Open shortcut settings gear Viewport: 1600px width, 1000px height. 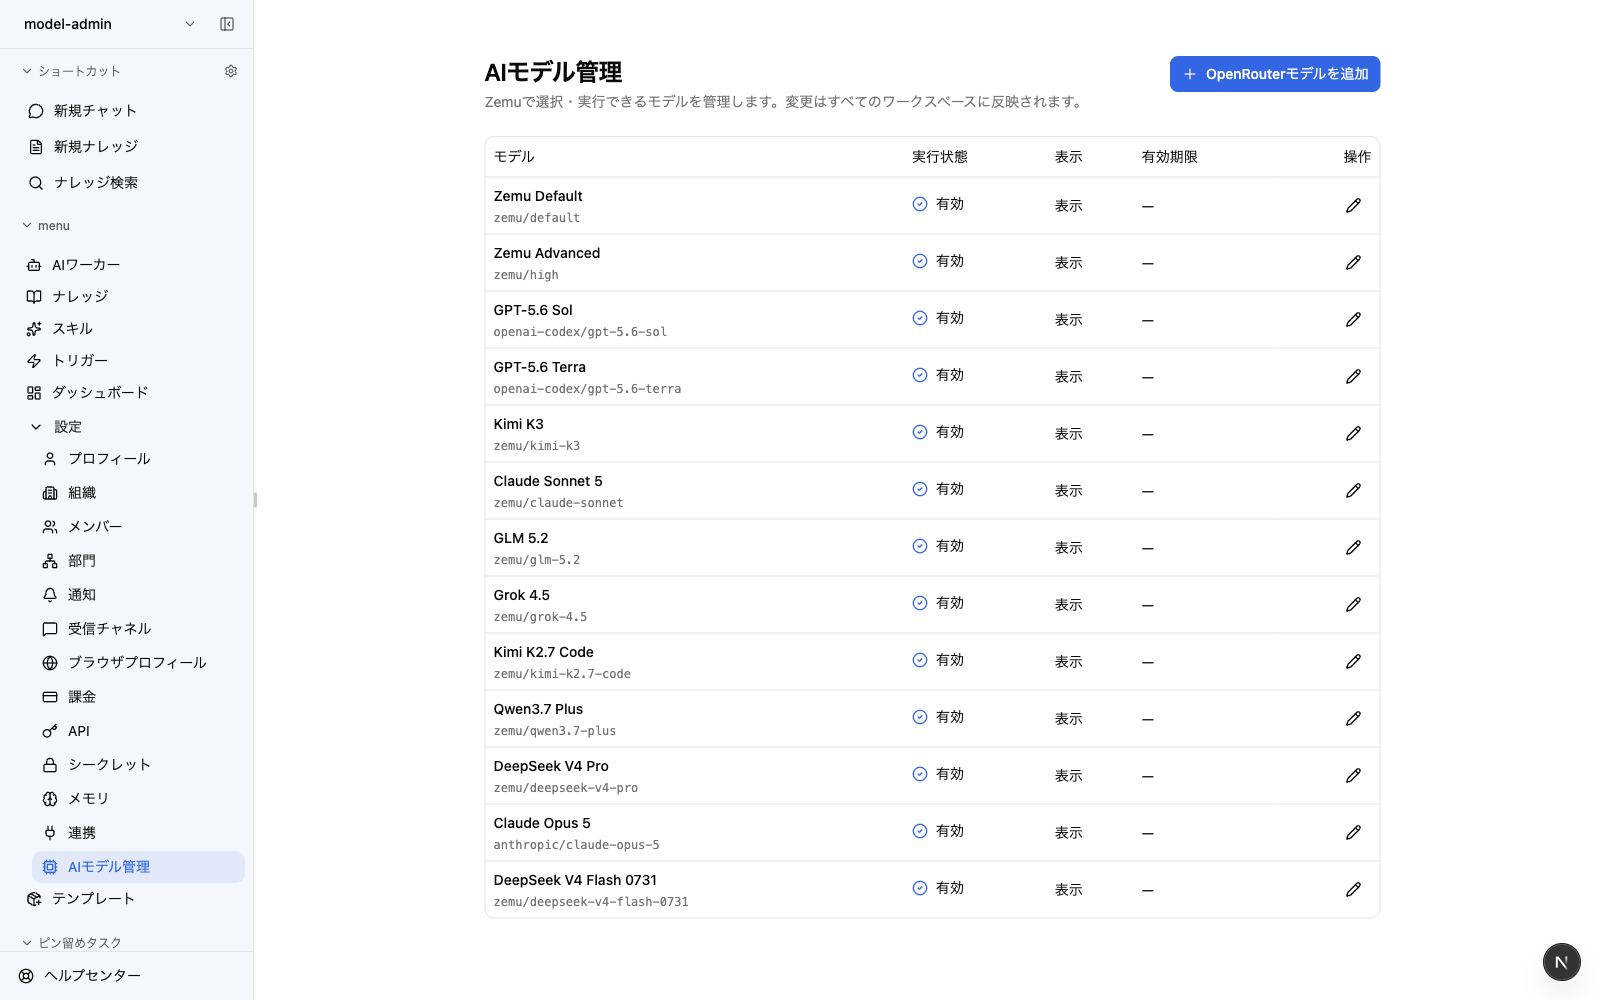(x=231, y=71)
